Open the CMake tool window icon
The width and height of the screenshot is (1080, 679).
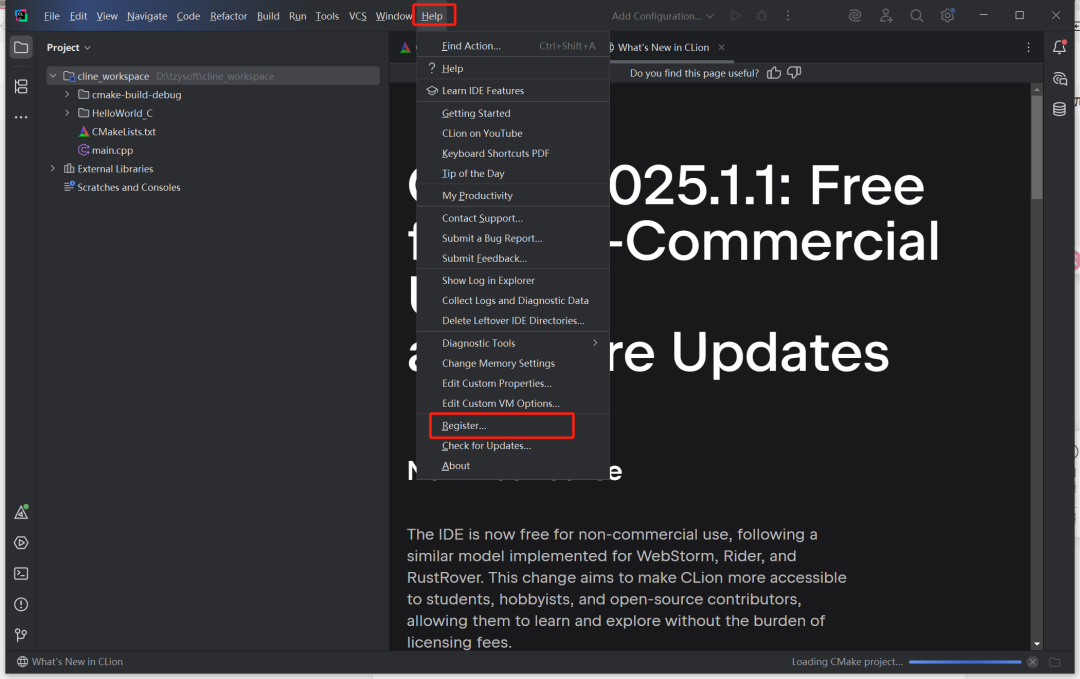coord(21,512)
